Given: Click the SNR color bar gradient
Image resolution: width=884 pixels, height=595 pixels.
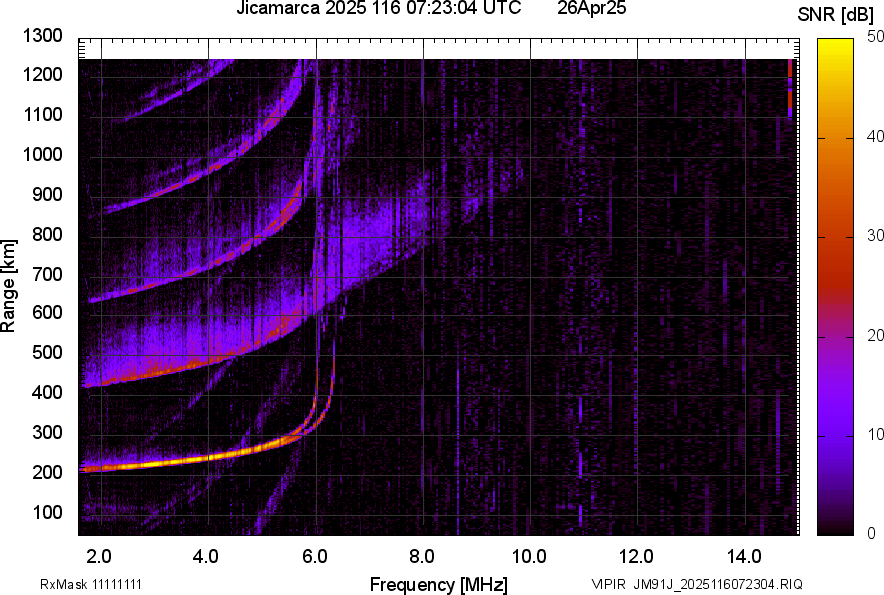Looking at the screenshot, I should click(x=836, y=287).
